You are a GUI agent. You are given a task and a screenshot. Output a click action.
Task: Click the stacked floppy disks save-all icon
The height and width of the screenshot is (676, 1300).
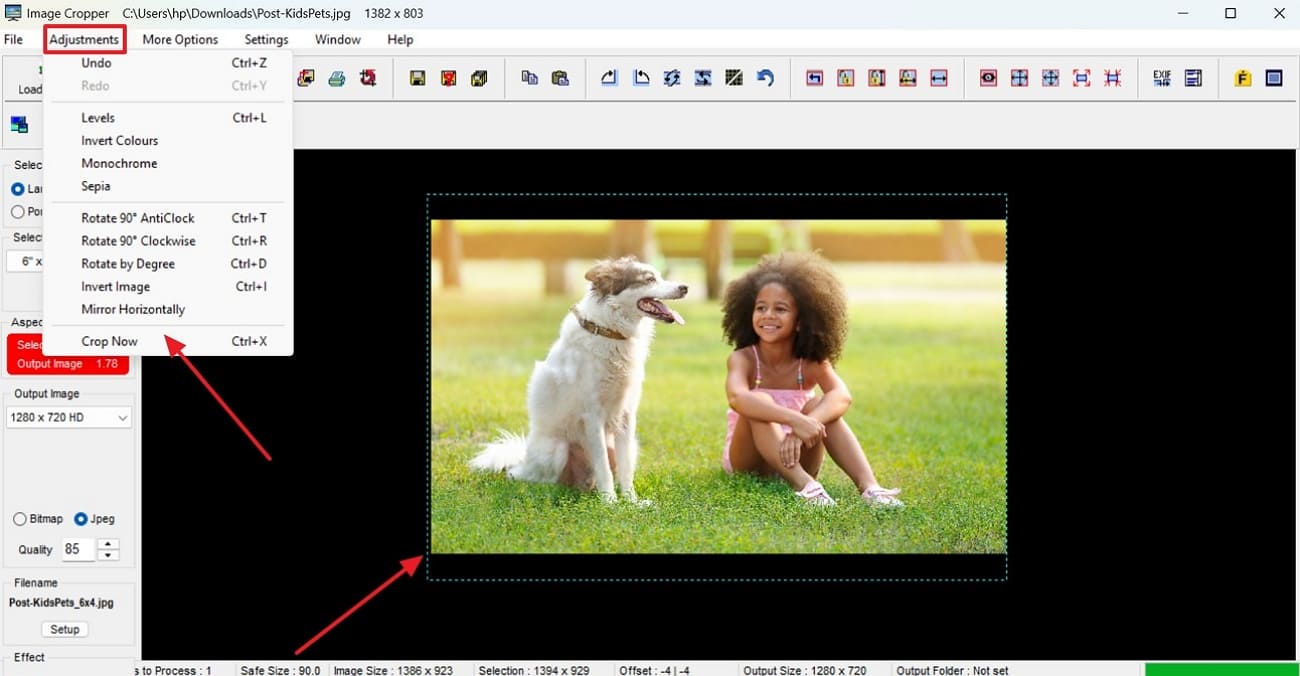tap(479, 78)
